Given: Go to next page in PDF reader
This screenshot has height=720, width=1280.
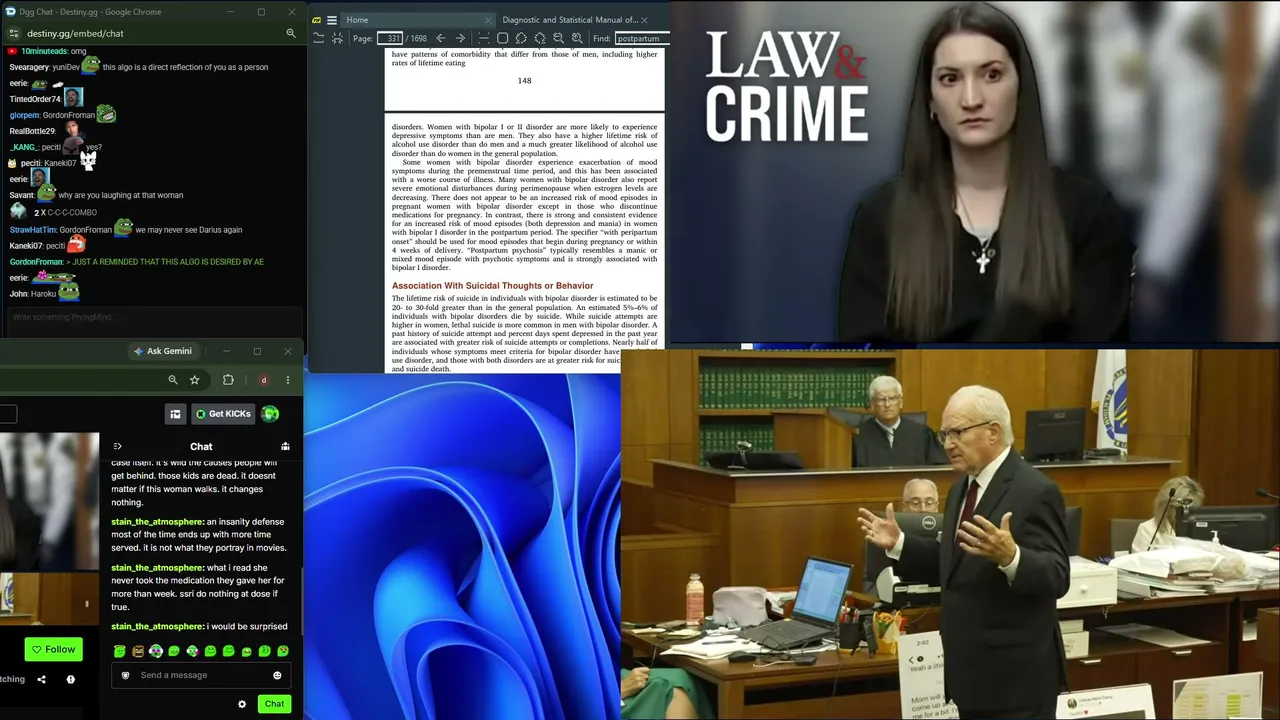Looking at the screenshot, I should (x=460, y=38).
